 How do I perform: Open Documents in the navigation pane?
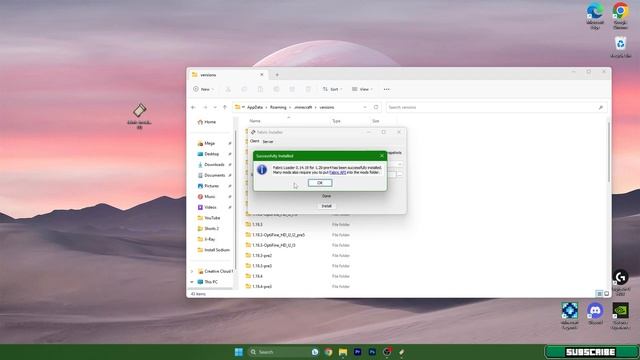click(x=212, y=175)
